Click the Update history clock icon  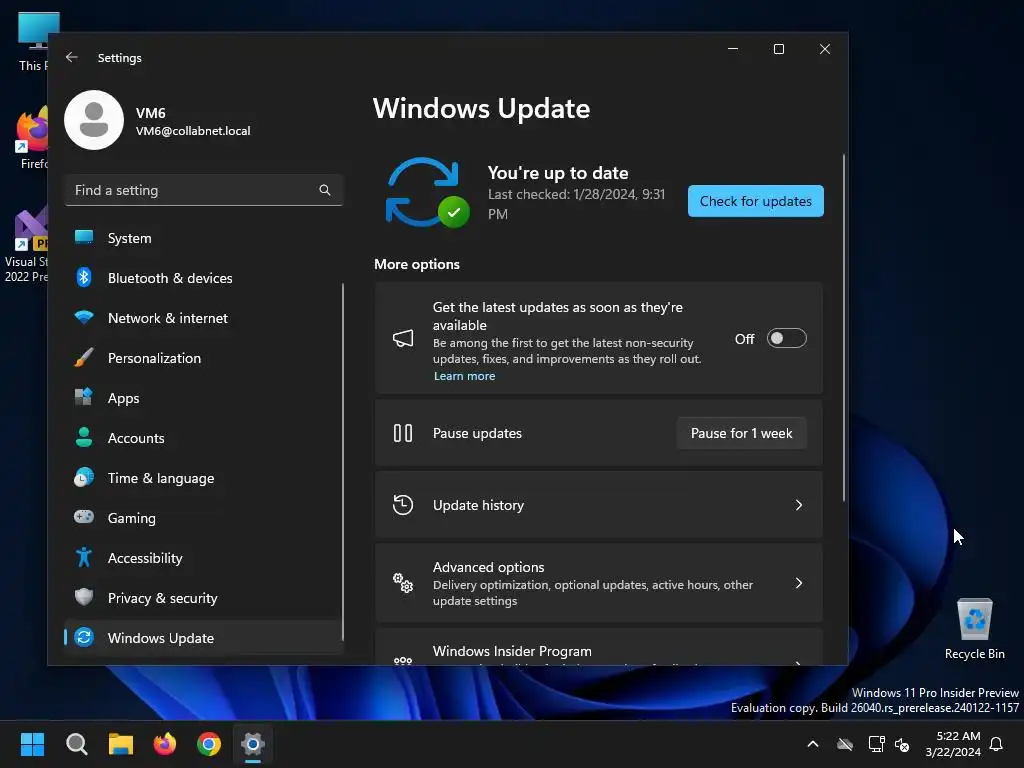click(403, 505)
